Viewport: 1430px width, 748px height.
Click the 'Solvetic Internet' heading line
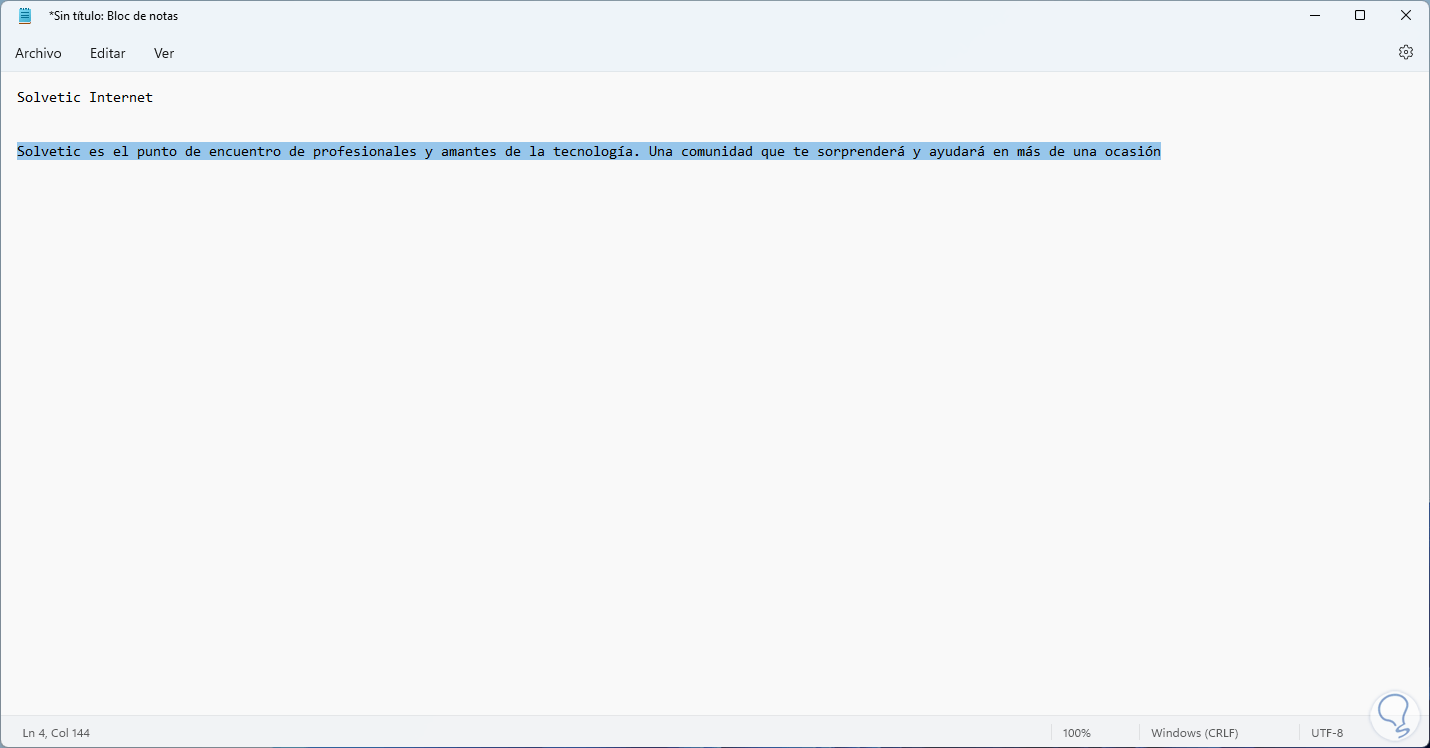[85, 97]
